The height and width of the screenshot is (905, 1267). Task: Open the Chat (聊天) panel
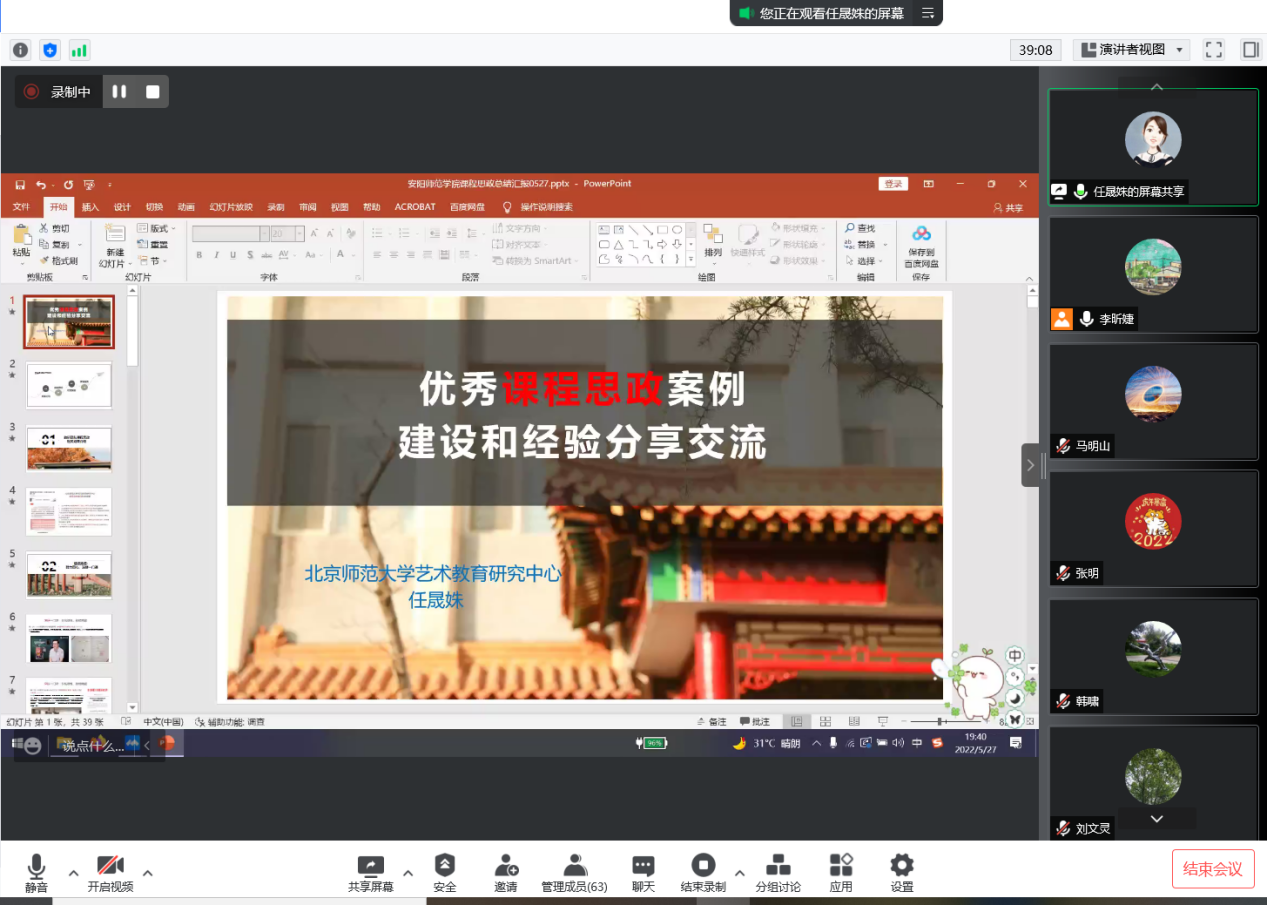coord(643,873)
